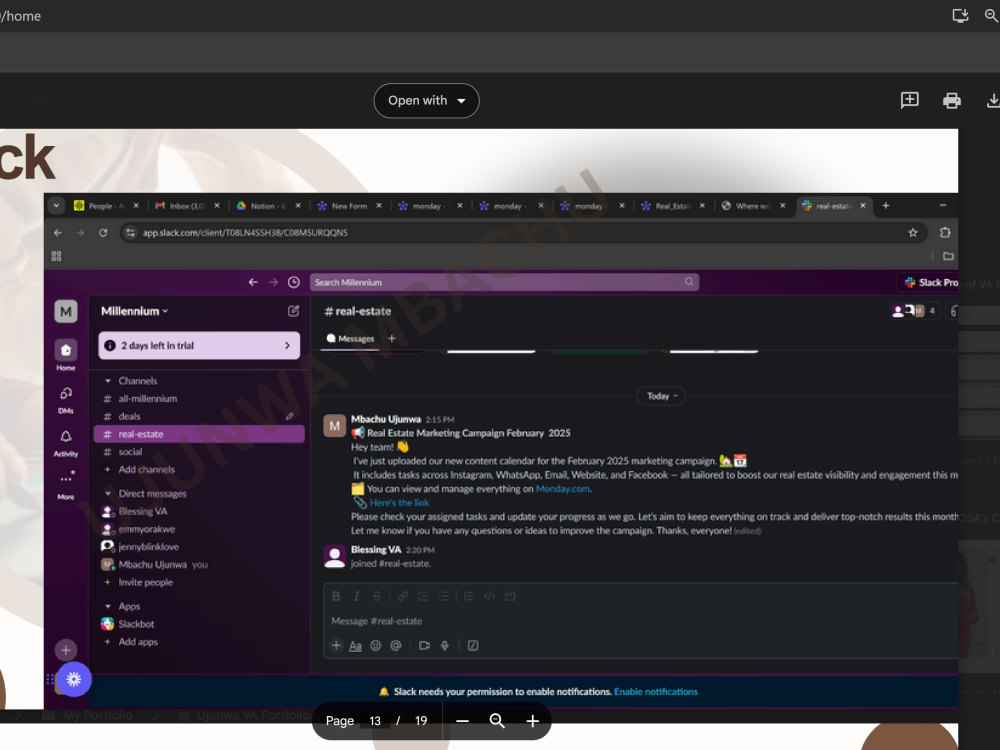Toggle code block in composer
This screenshot has height=750, width=1000.
510,596
